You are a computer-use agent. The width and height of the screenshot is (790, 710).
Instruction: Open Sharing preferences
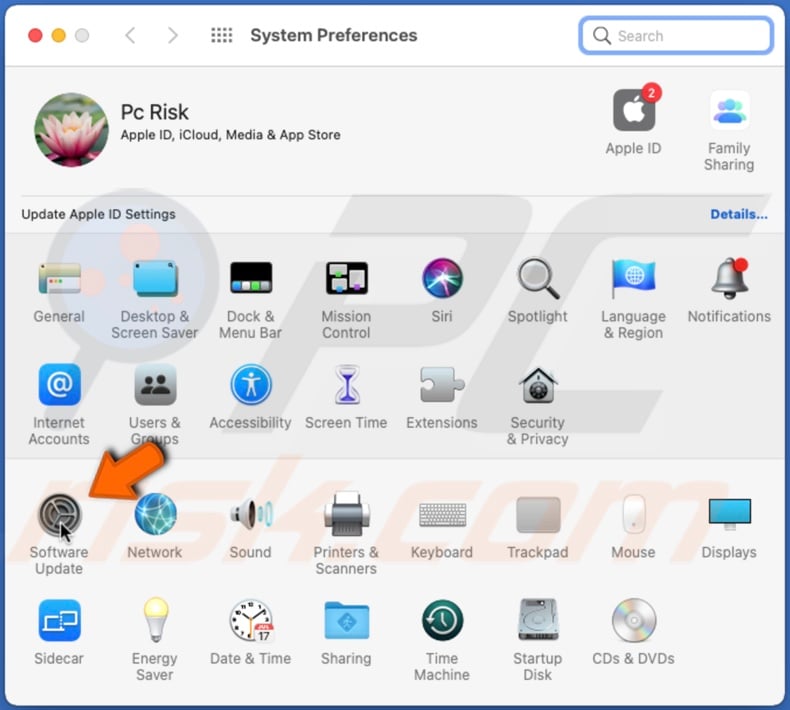click(347, 620)
